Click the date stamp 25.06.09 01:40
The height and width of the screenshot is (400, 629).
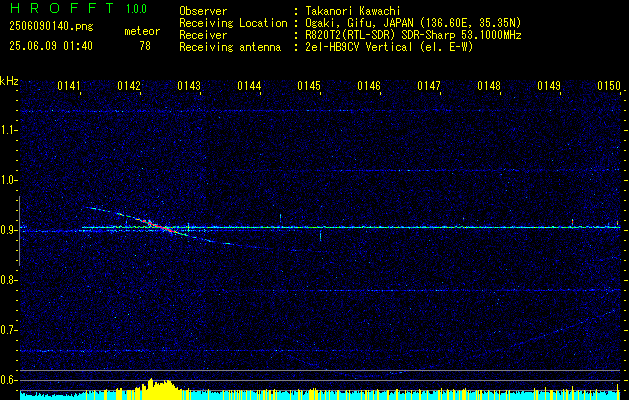tap(51, 46)
